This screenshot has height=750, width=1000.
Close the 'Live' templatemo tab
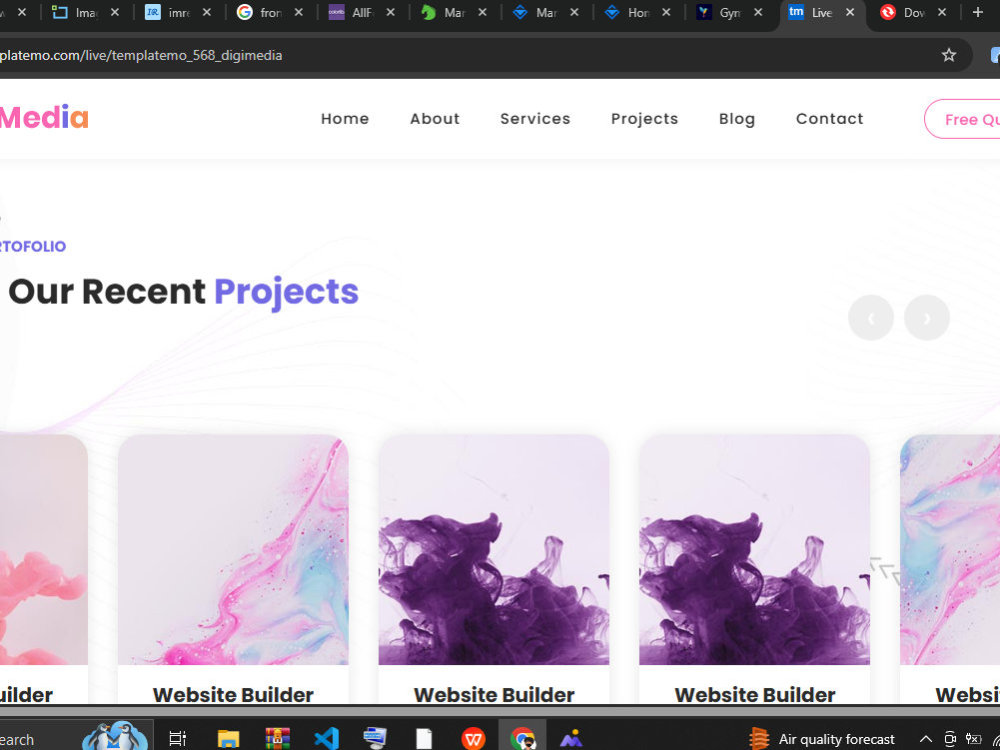tap(849, 12)
